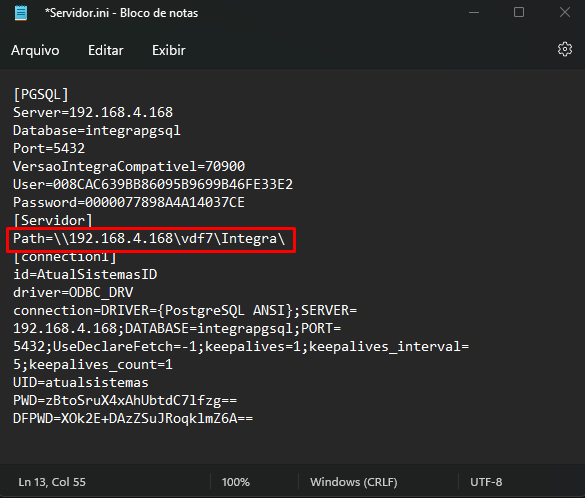Image resolution: width=585 pixels, height=498 pixels.
Task: Click on the Password= line
Action: (129, 203)
